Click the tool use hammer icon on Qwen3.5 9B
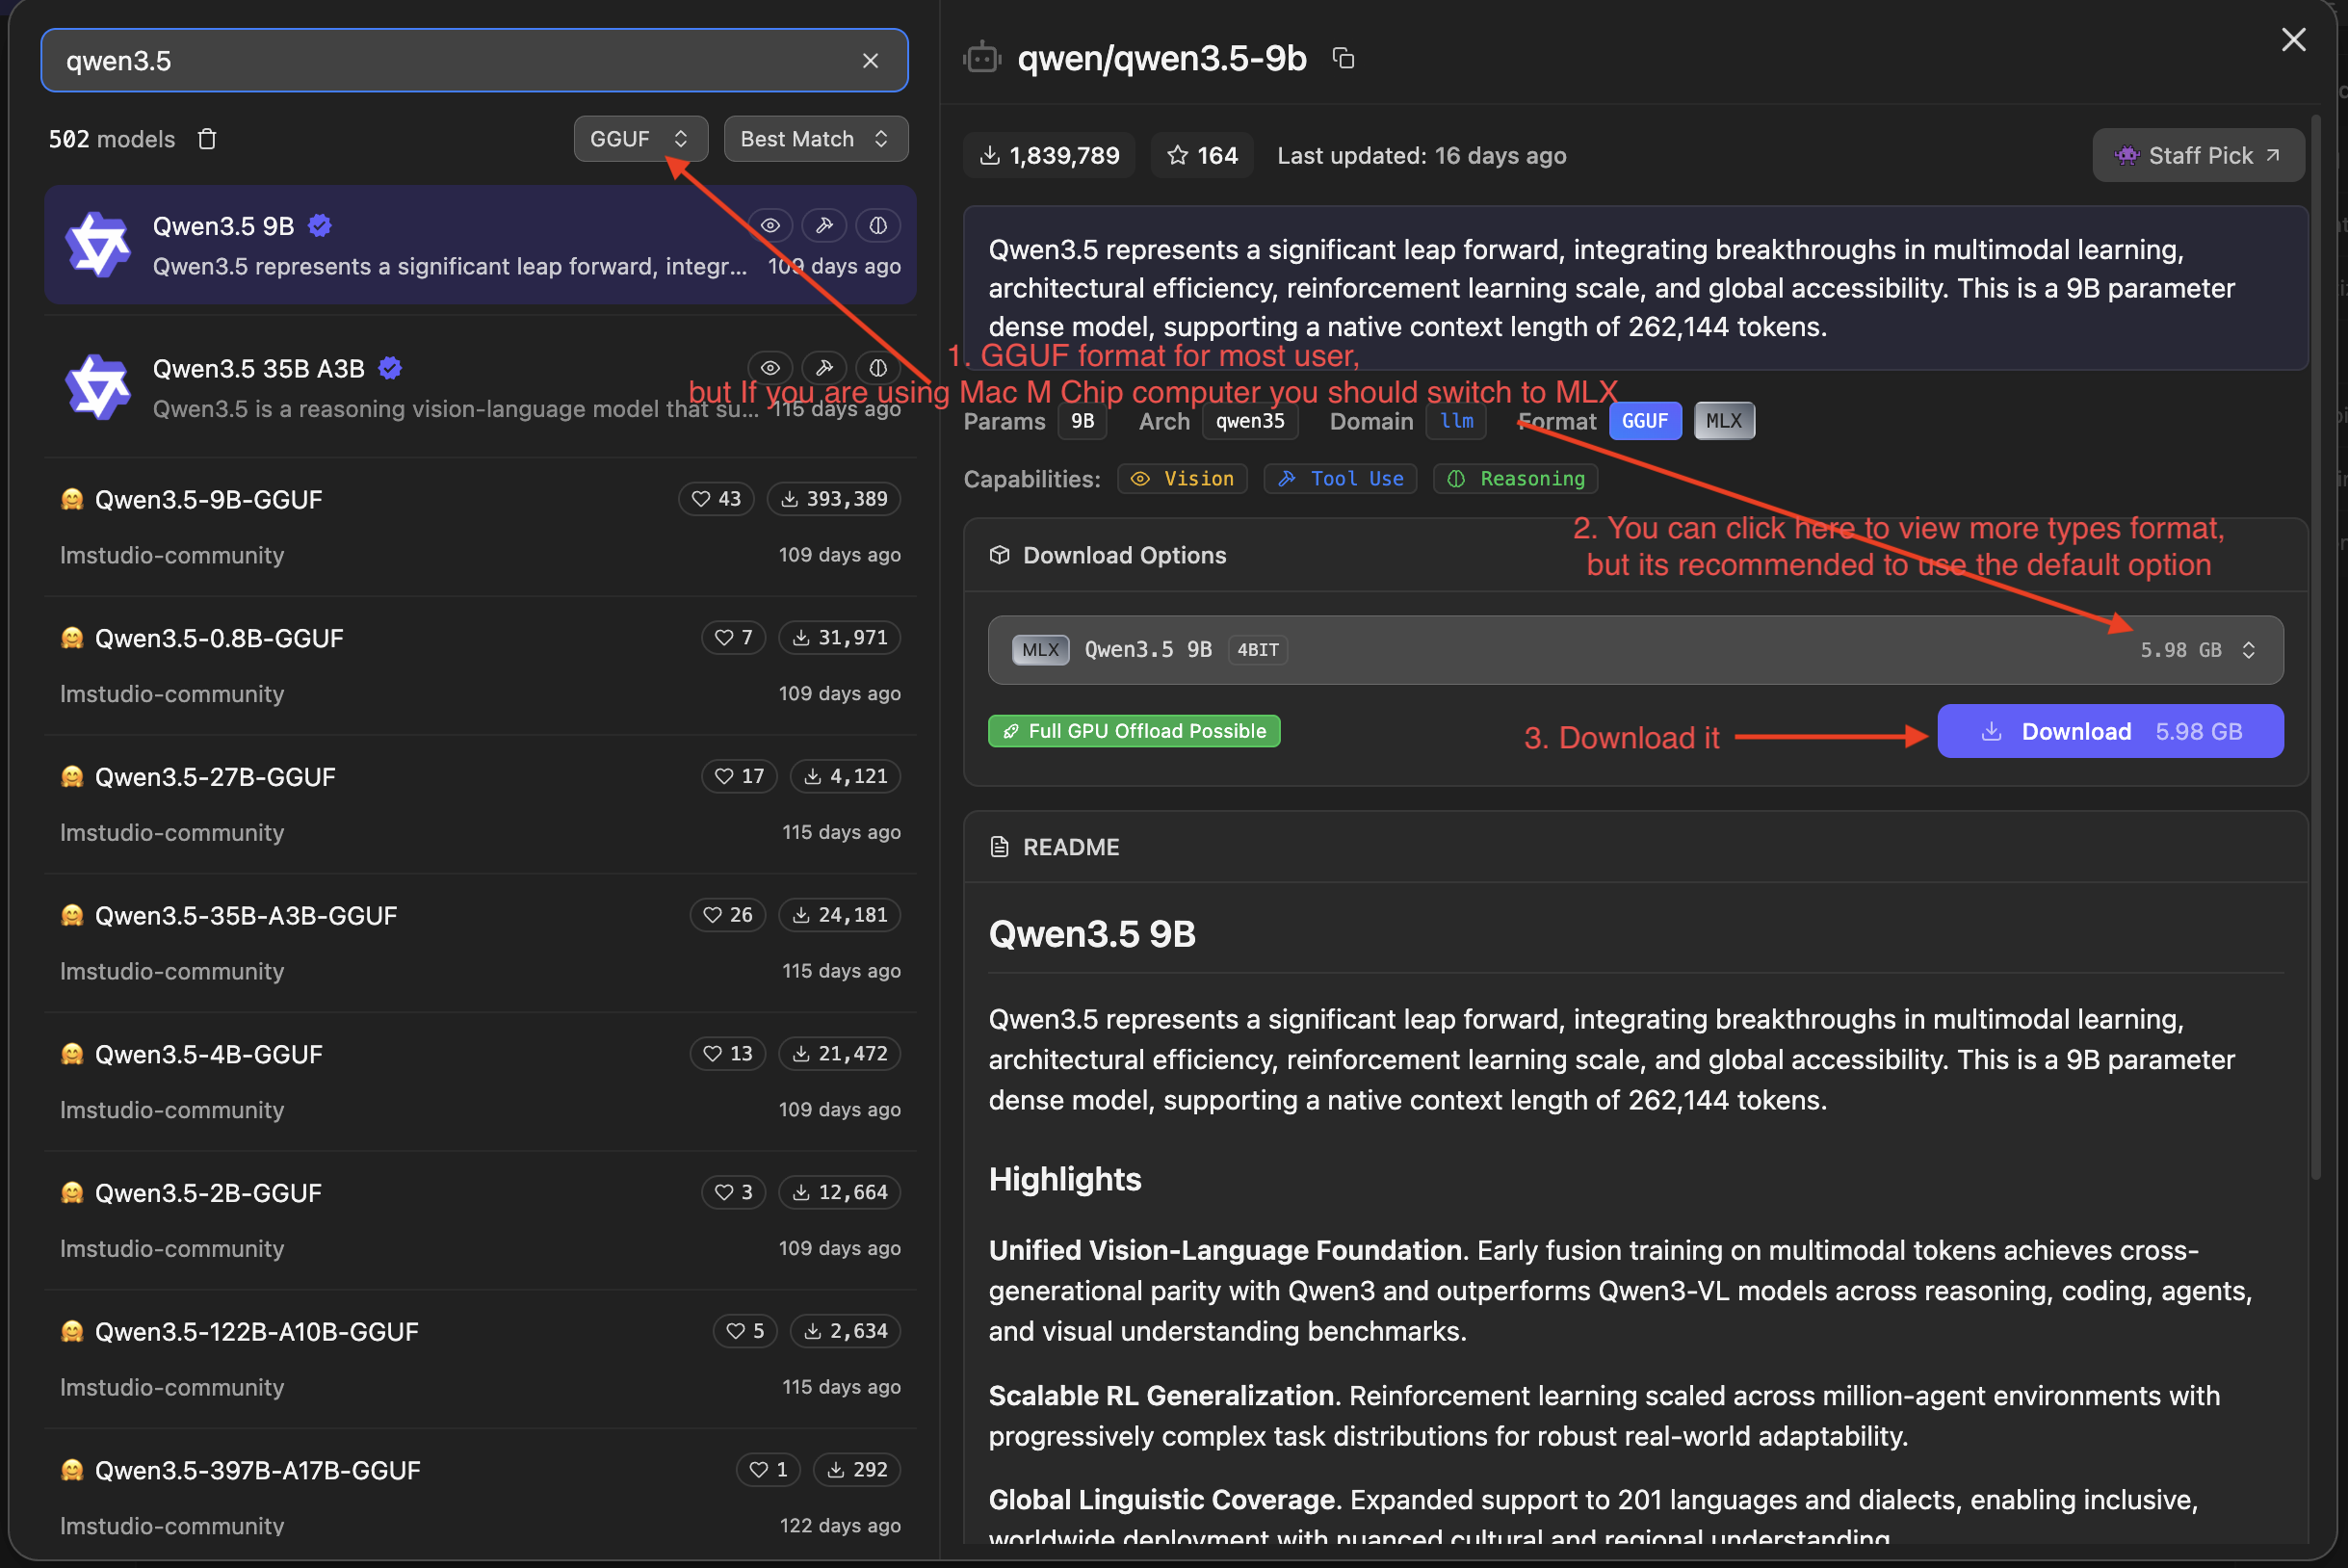The width and height of the screenshot is (2348, 1568). click(824, 225)
